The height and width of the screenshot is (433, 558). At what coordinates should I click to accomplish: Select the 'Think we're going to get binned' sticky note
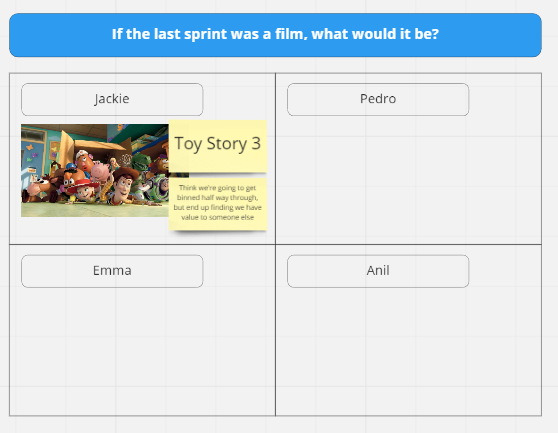[218, 204]
